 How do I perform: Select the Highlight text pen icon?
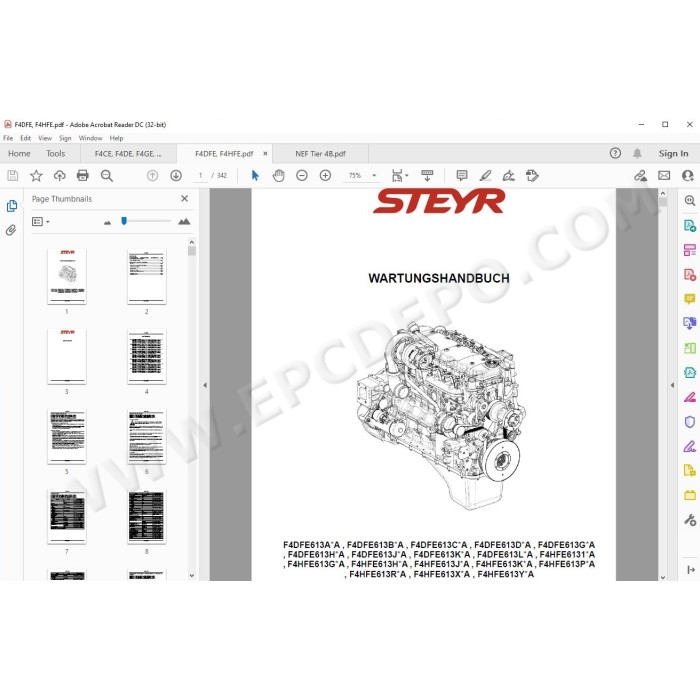click(x=485, y=175)
